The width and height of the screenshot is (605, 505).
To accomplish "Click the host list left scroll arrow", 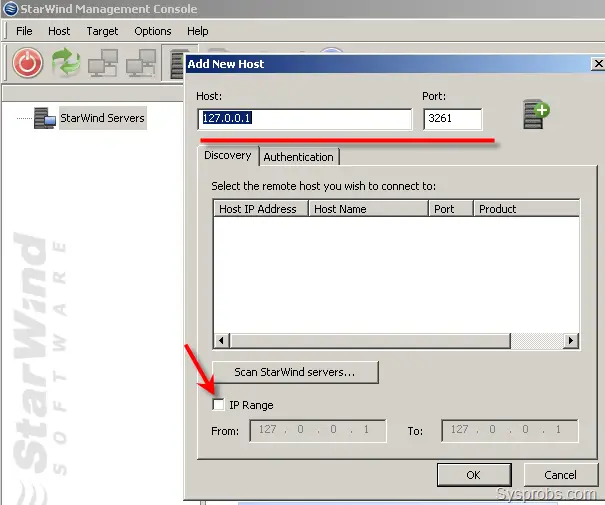I will (221, 341).
